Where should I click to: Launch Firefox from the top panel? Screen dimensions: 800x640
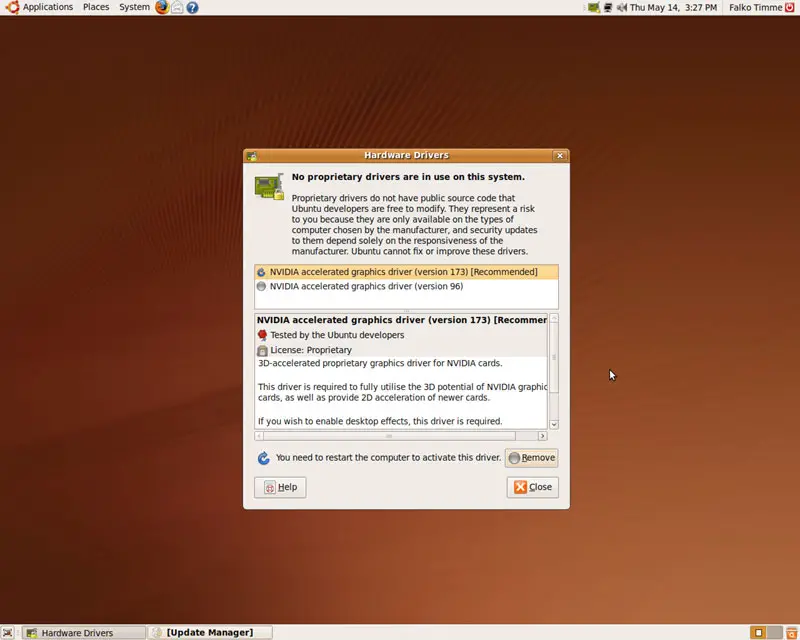[162, 7]
